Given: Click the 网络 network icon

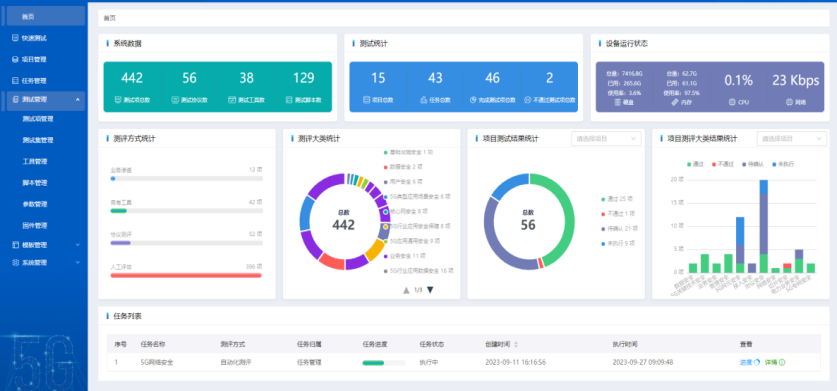Looking at the screenshot, I should 789,101.
